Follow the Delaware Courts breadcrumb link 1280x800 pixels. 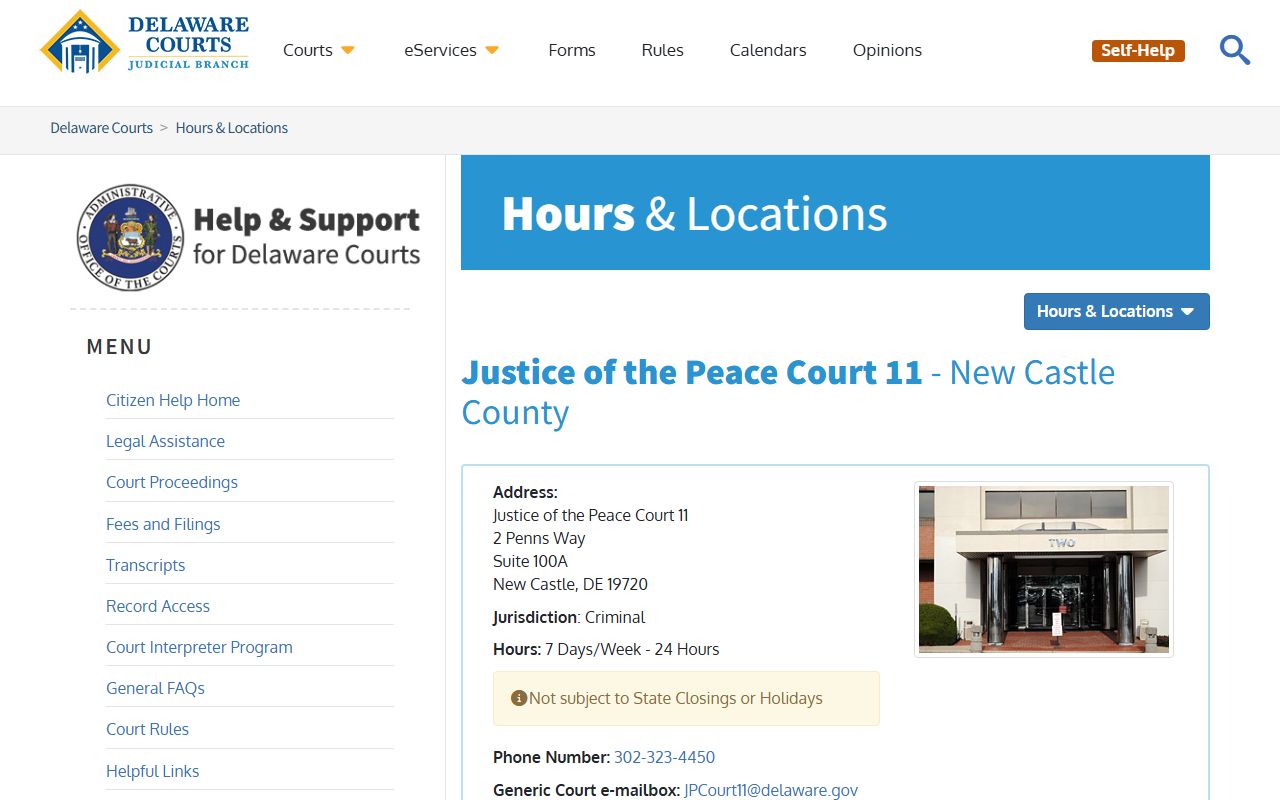click(x=102, y=128)
